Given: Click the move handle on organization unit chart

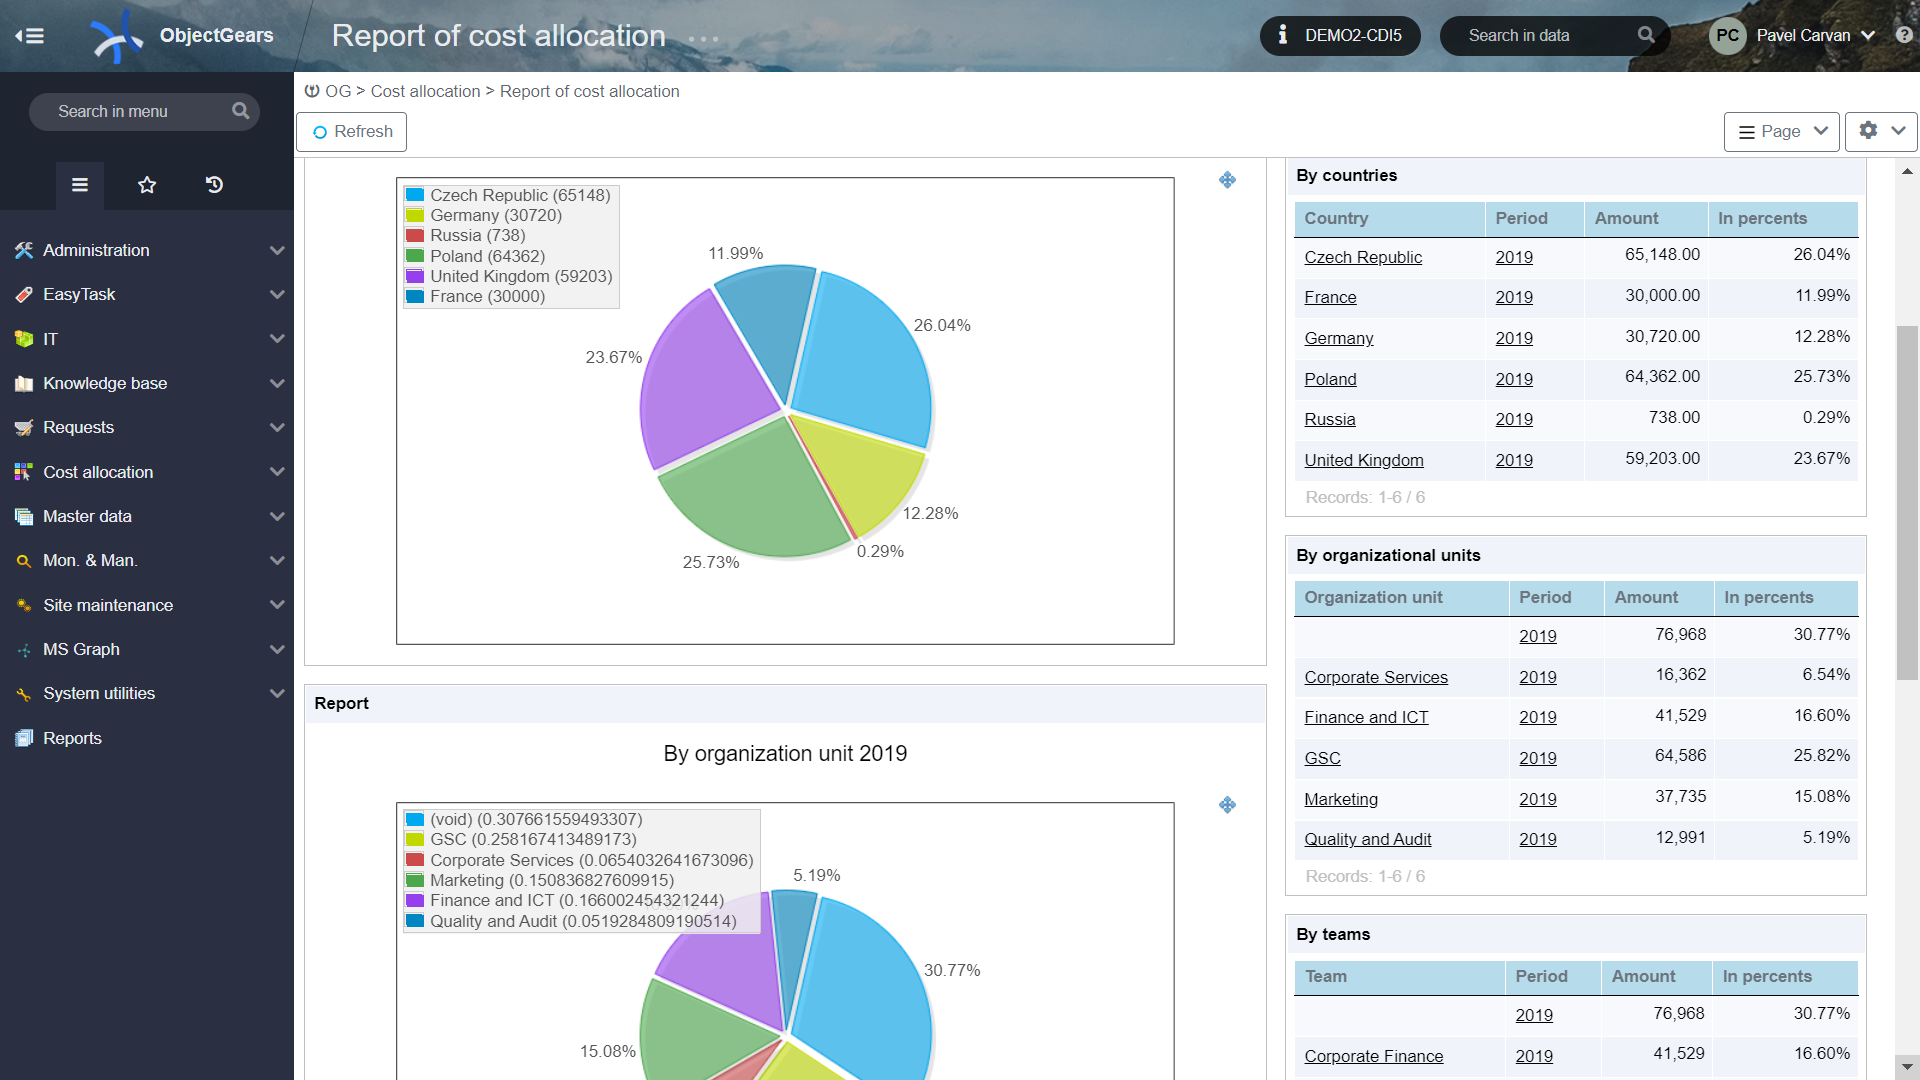Looking at the screenshot, I should pyautogui.click(x=1227, y=805).
